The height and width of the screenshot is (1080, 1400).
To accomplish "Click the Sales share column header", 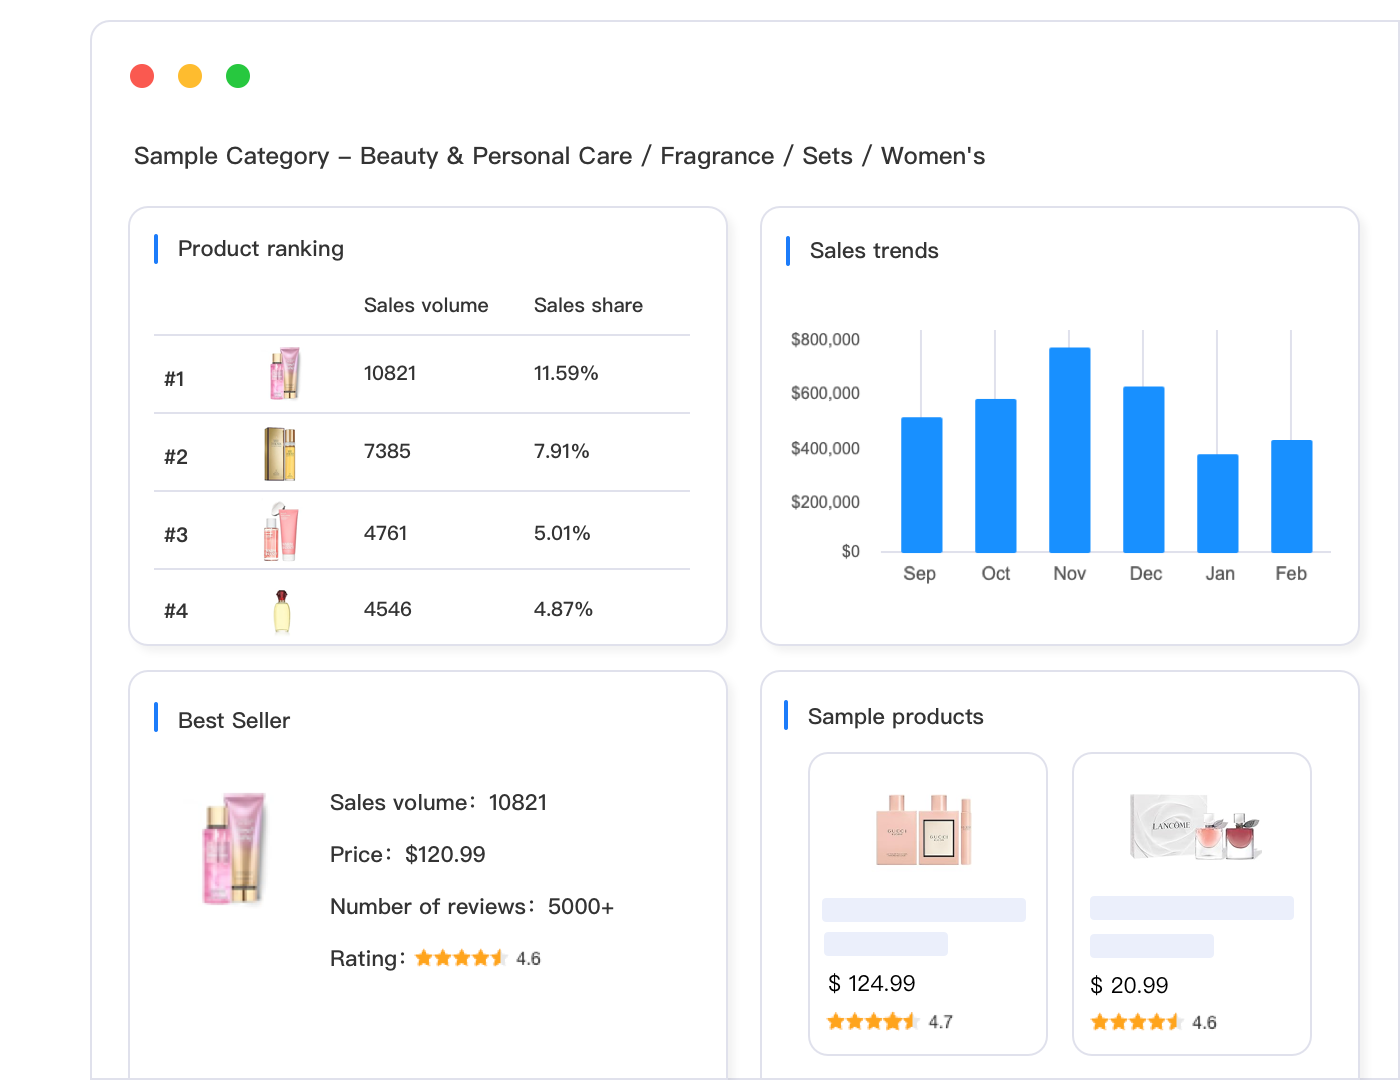I will click(x=588, y=305).
